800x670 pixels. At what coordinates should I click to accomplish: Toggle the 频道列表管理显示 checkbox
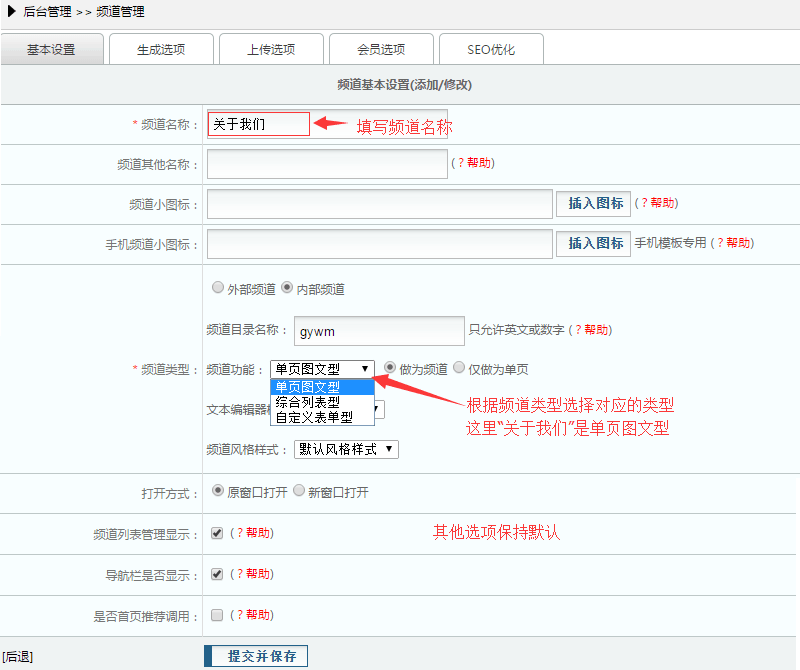pyautogui.click(x=217, y=533)
